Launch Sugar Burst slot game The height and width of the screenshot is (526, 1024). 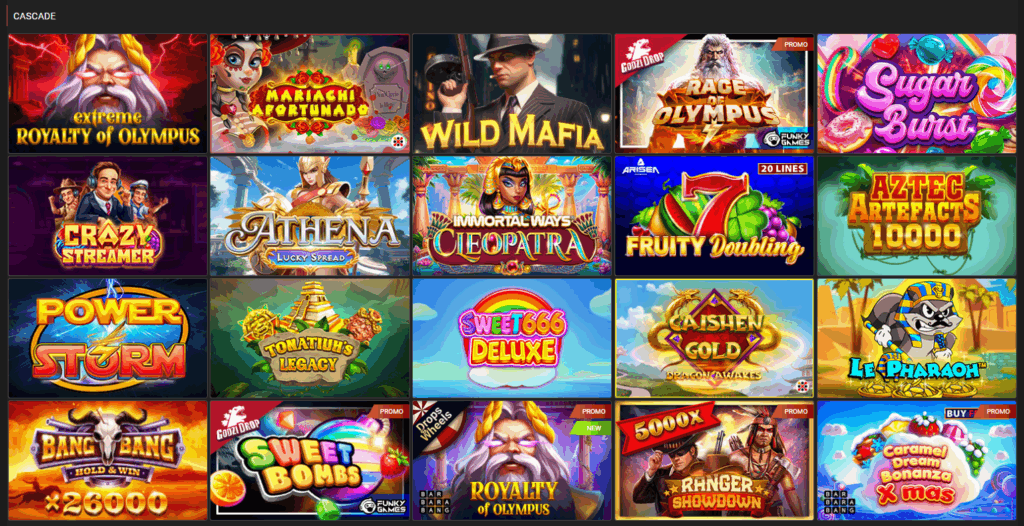[x=917, y=93]
